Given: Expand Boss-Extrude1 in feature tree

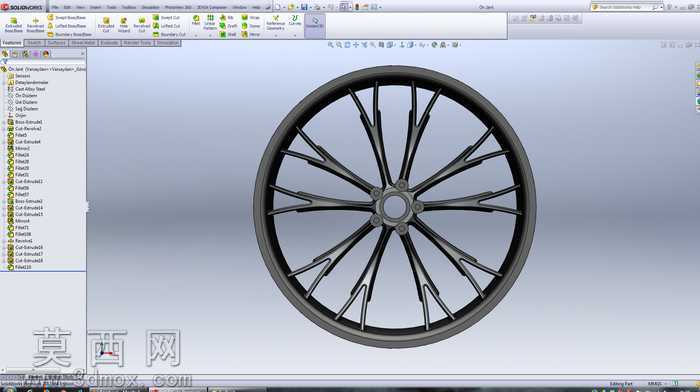Looking at the screenshot, I should [4, 122].
